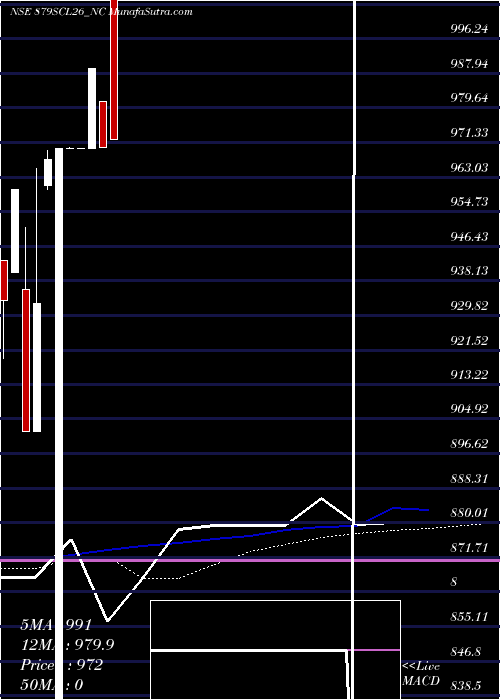
Task: Click the short blue line segment right of 880.01 level
Action: (397, 515)
